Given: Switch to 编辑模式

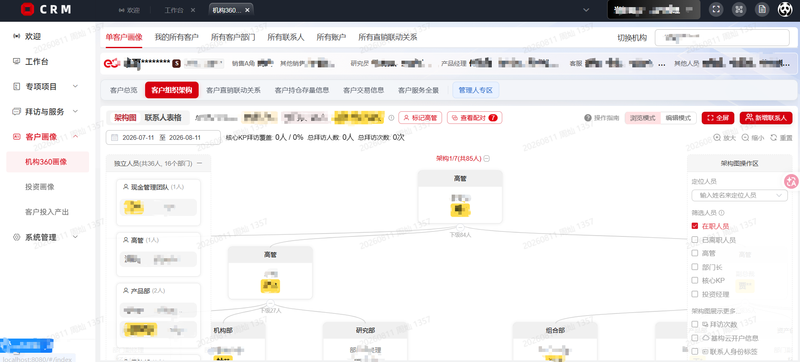Looking at the screenshot, I should (x=678, y=118).
